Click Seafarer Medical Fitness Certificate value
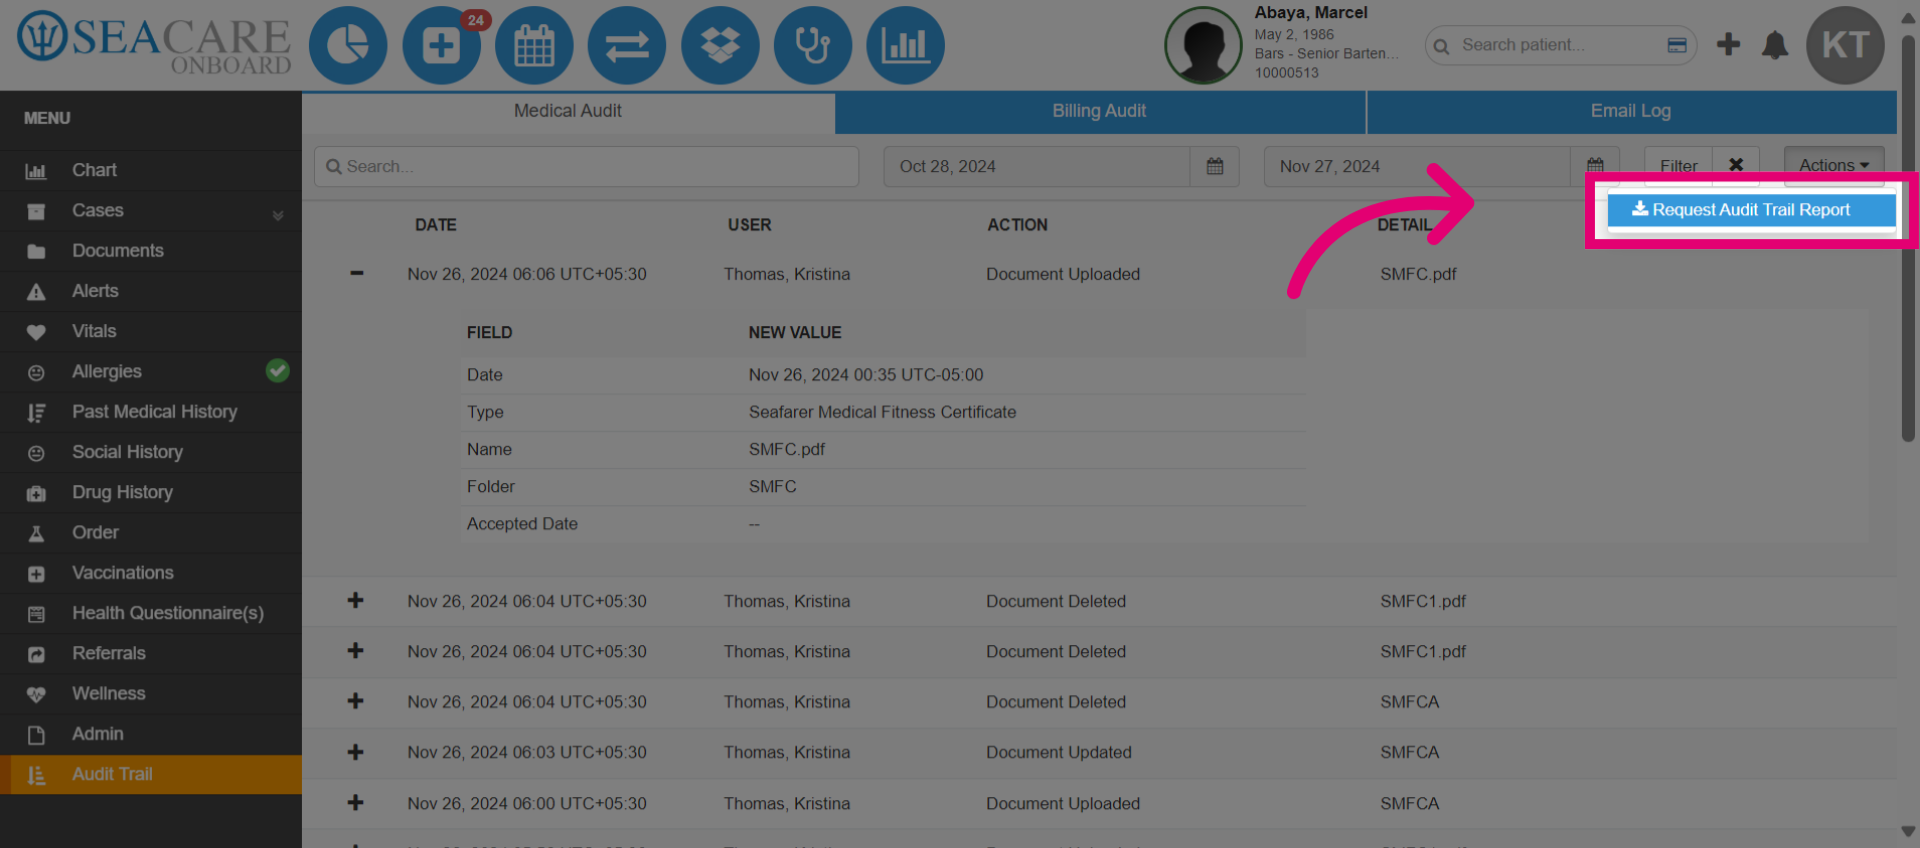 click(882, 412)
